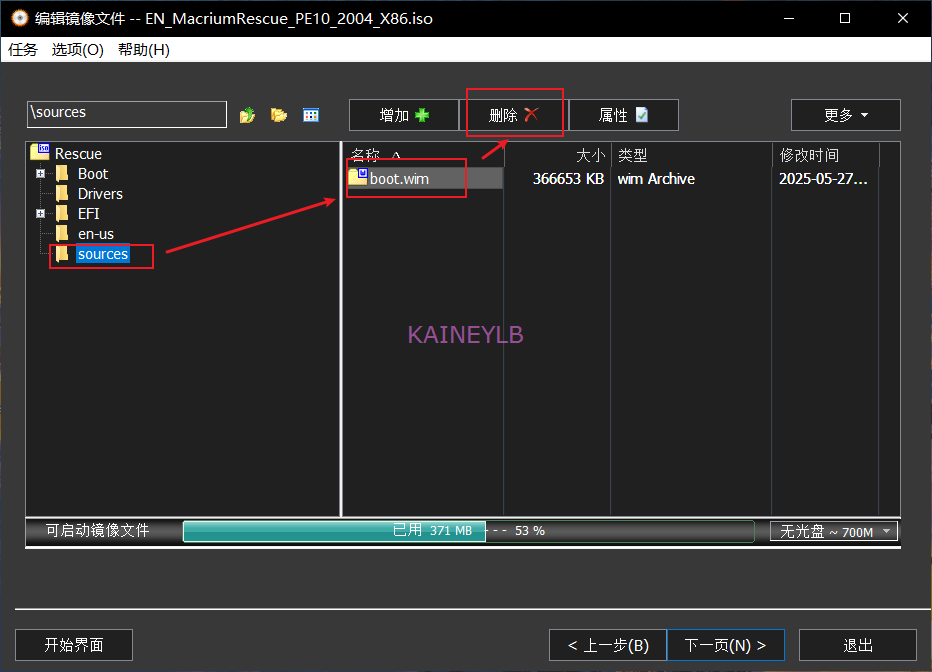Click the boot.wim file name
Screen dimensions: 932x672
399,178
